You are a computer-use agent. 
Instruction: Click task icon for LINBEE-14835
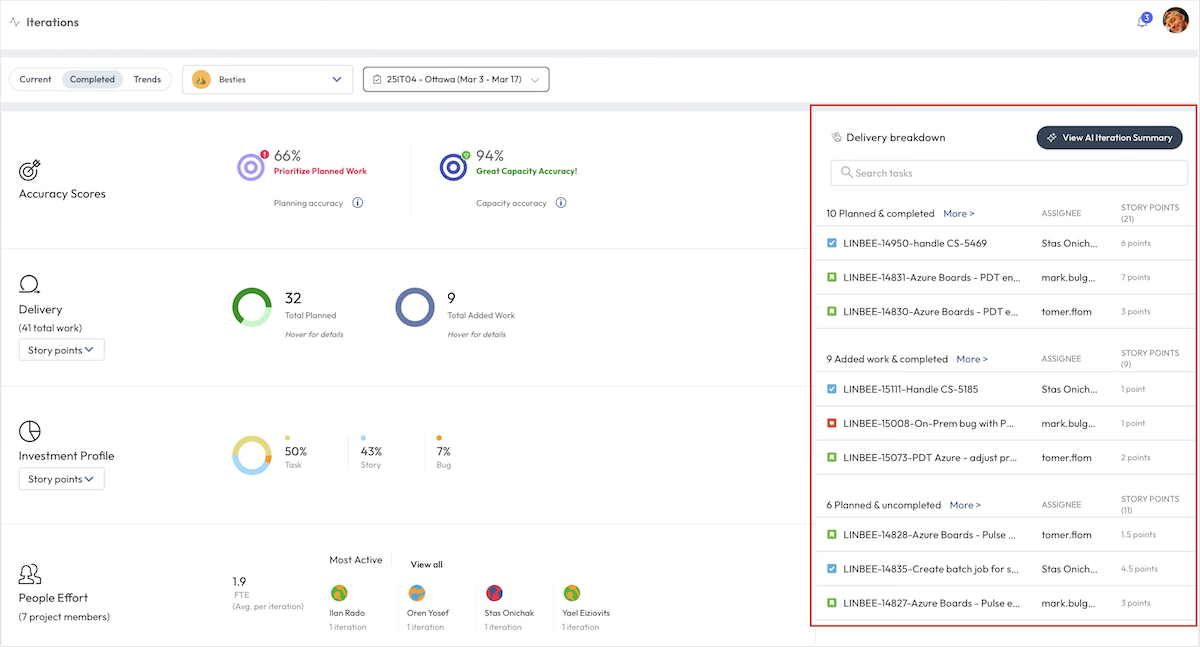pyautogui.click(x=832, y=569)
